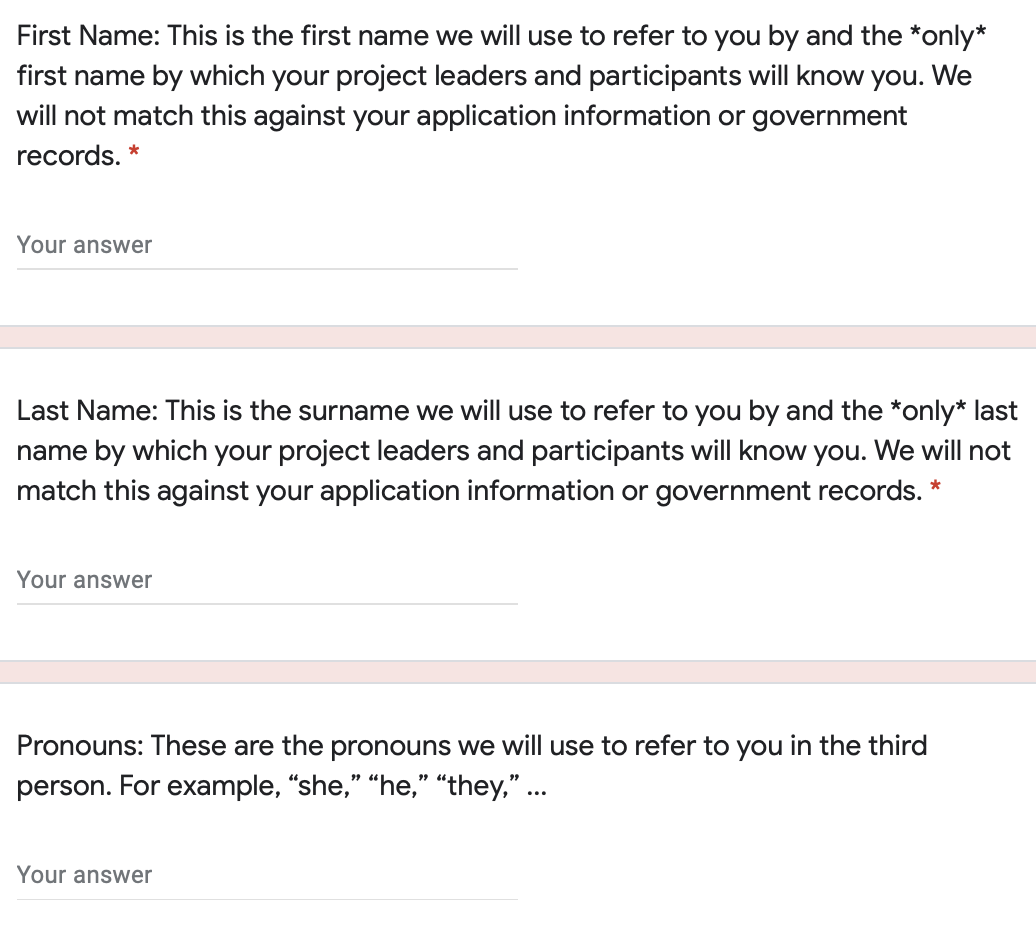Focus the Last Name answer field
Screen dimensions: 1036x928
point(267,580)
